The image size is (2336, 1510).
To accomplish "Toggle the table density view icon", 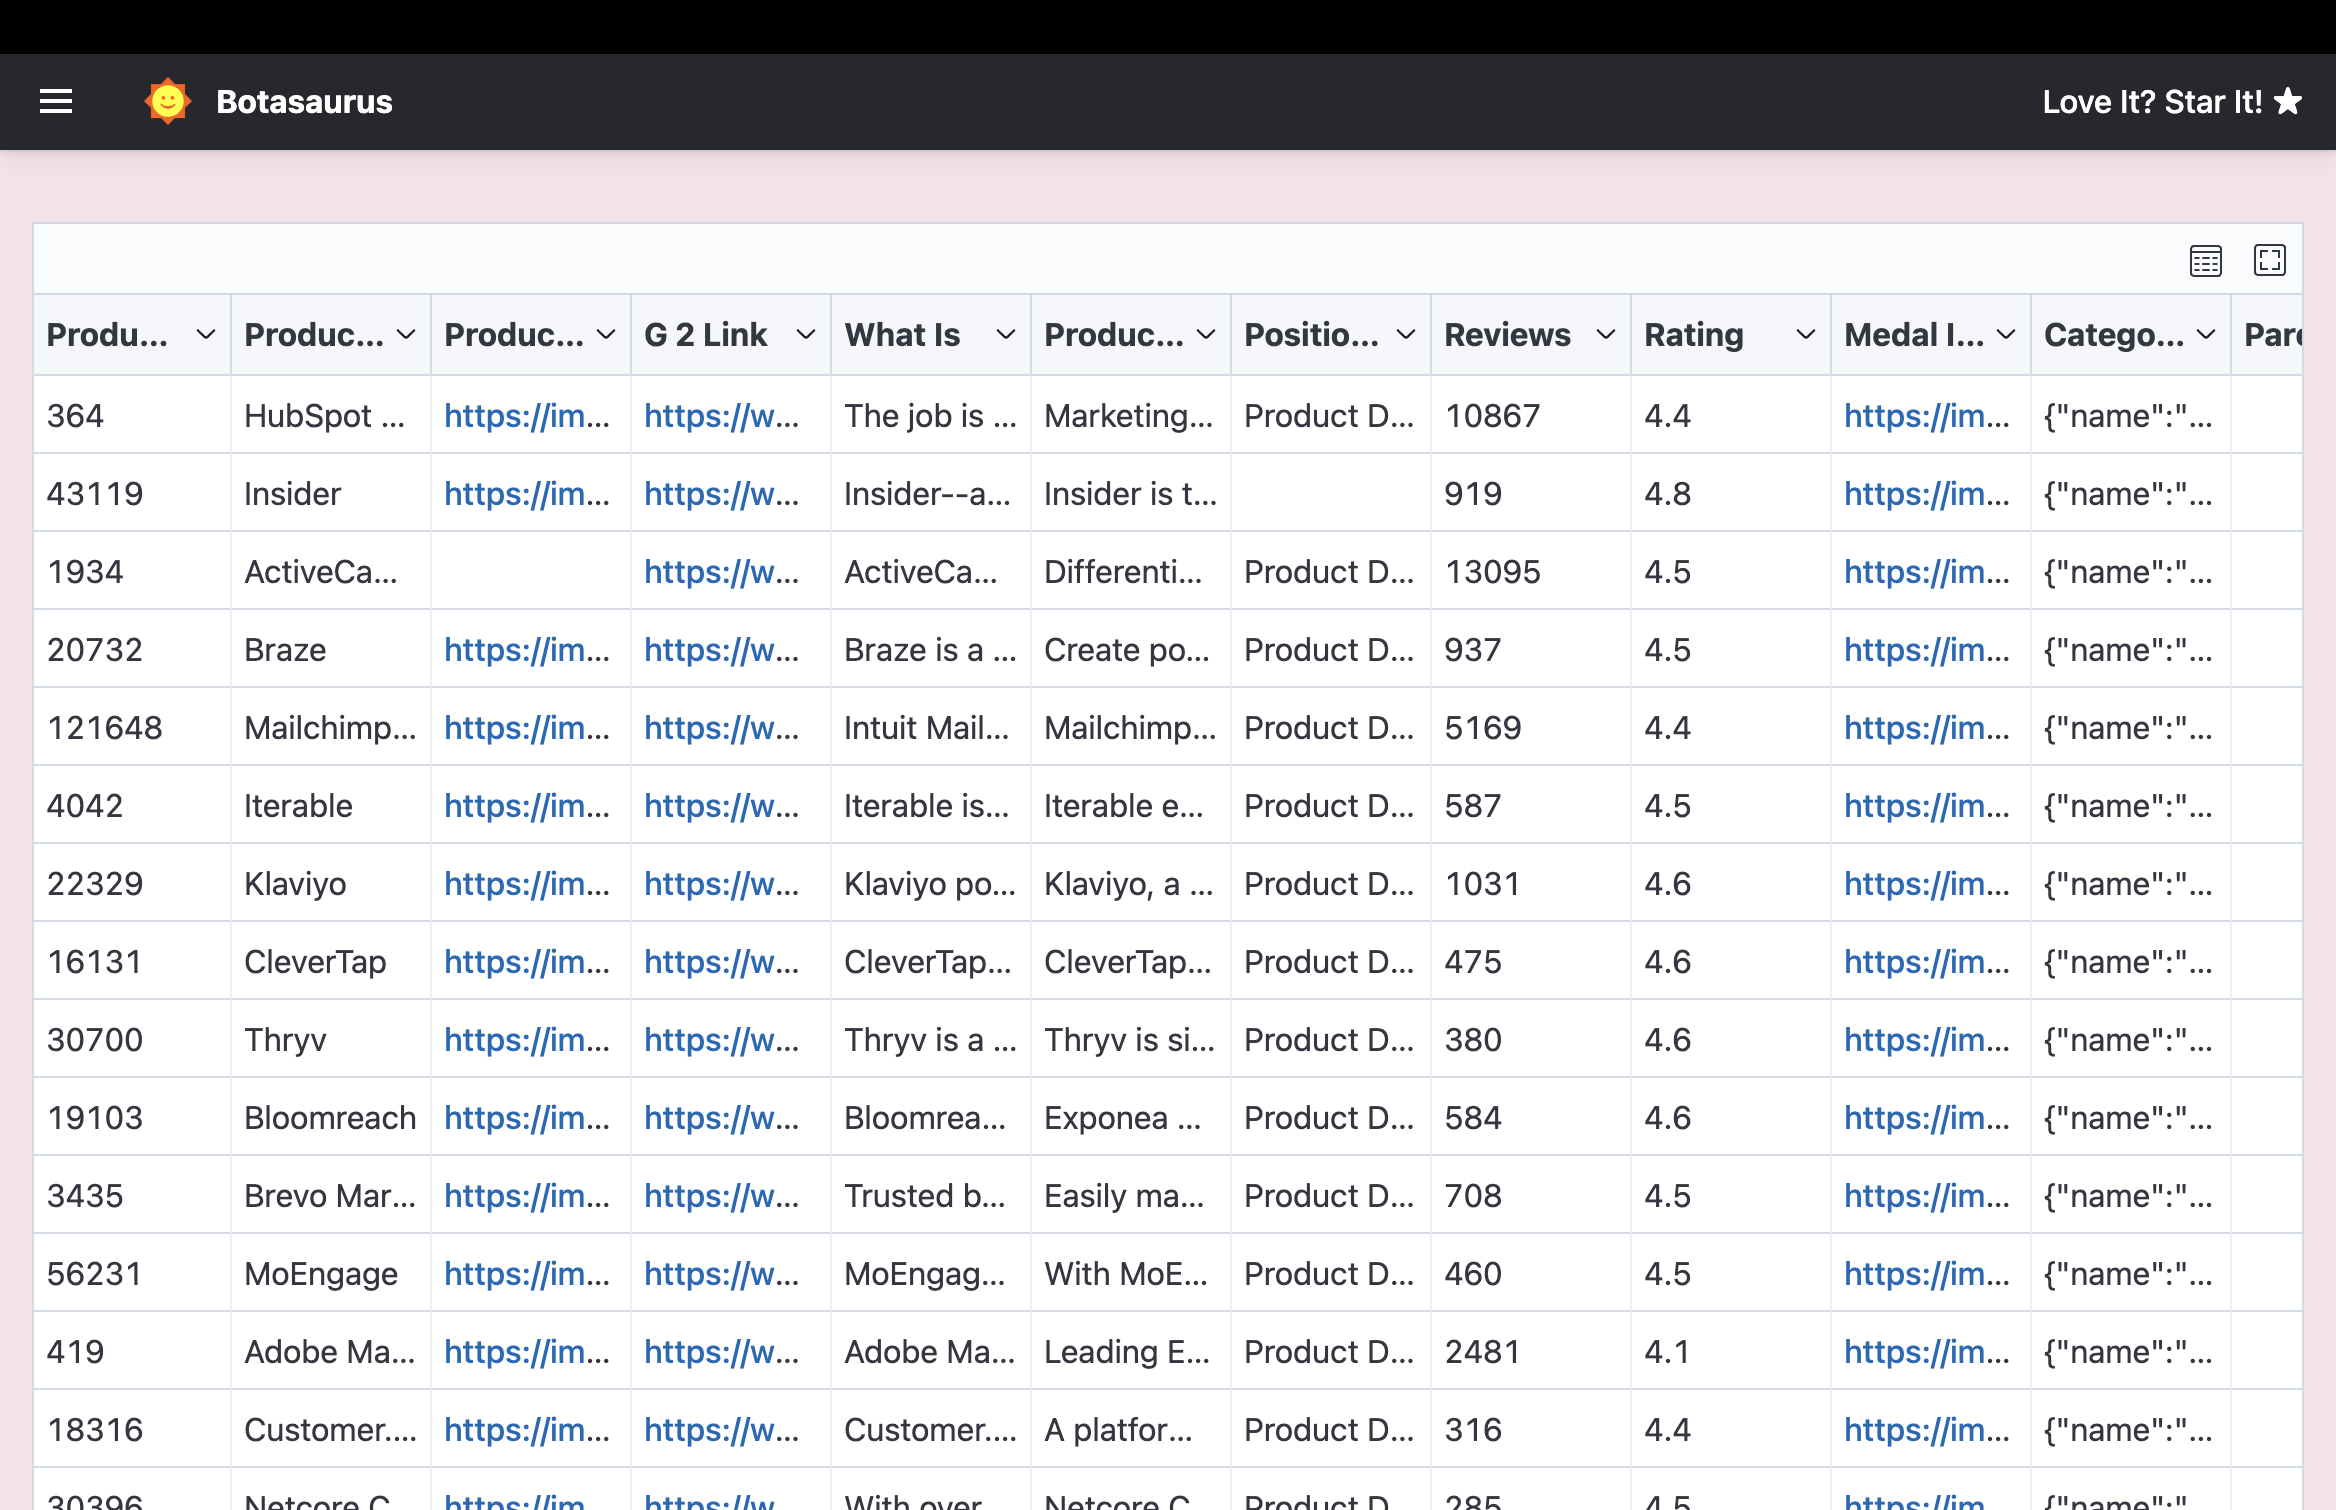I will pyautogui.click(x=2205, y=261).
